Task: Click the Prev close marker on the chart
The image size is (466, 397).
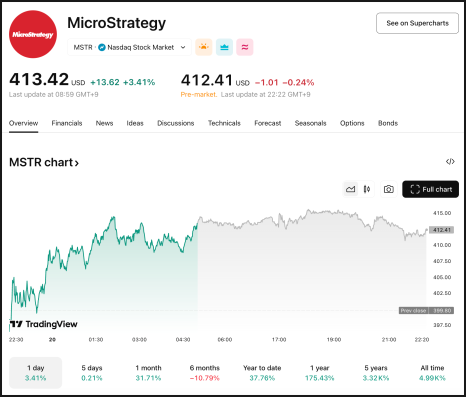Action: point(426,311)
